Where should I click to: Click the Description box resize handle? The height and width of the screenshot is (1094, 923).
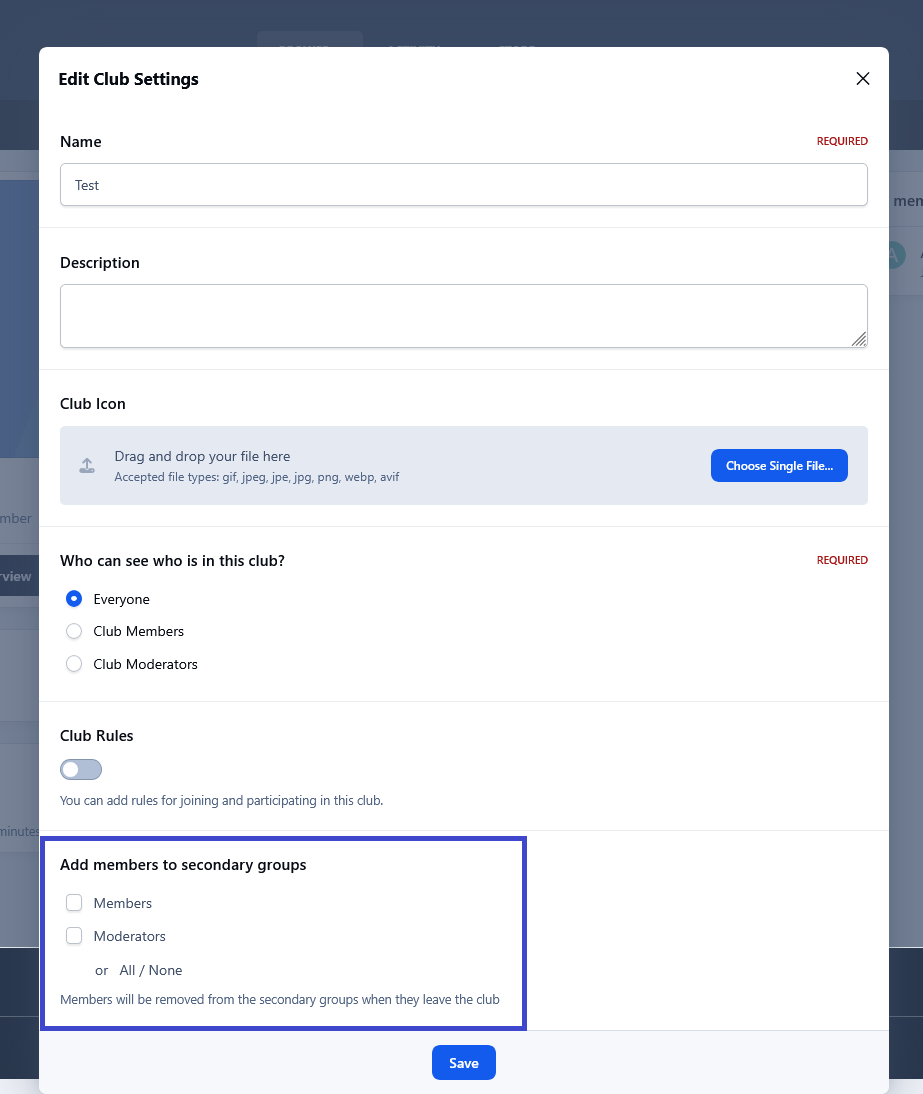pyautogui.click(x=859, y=339)
